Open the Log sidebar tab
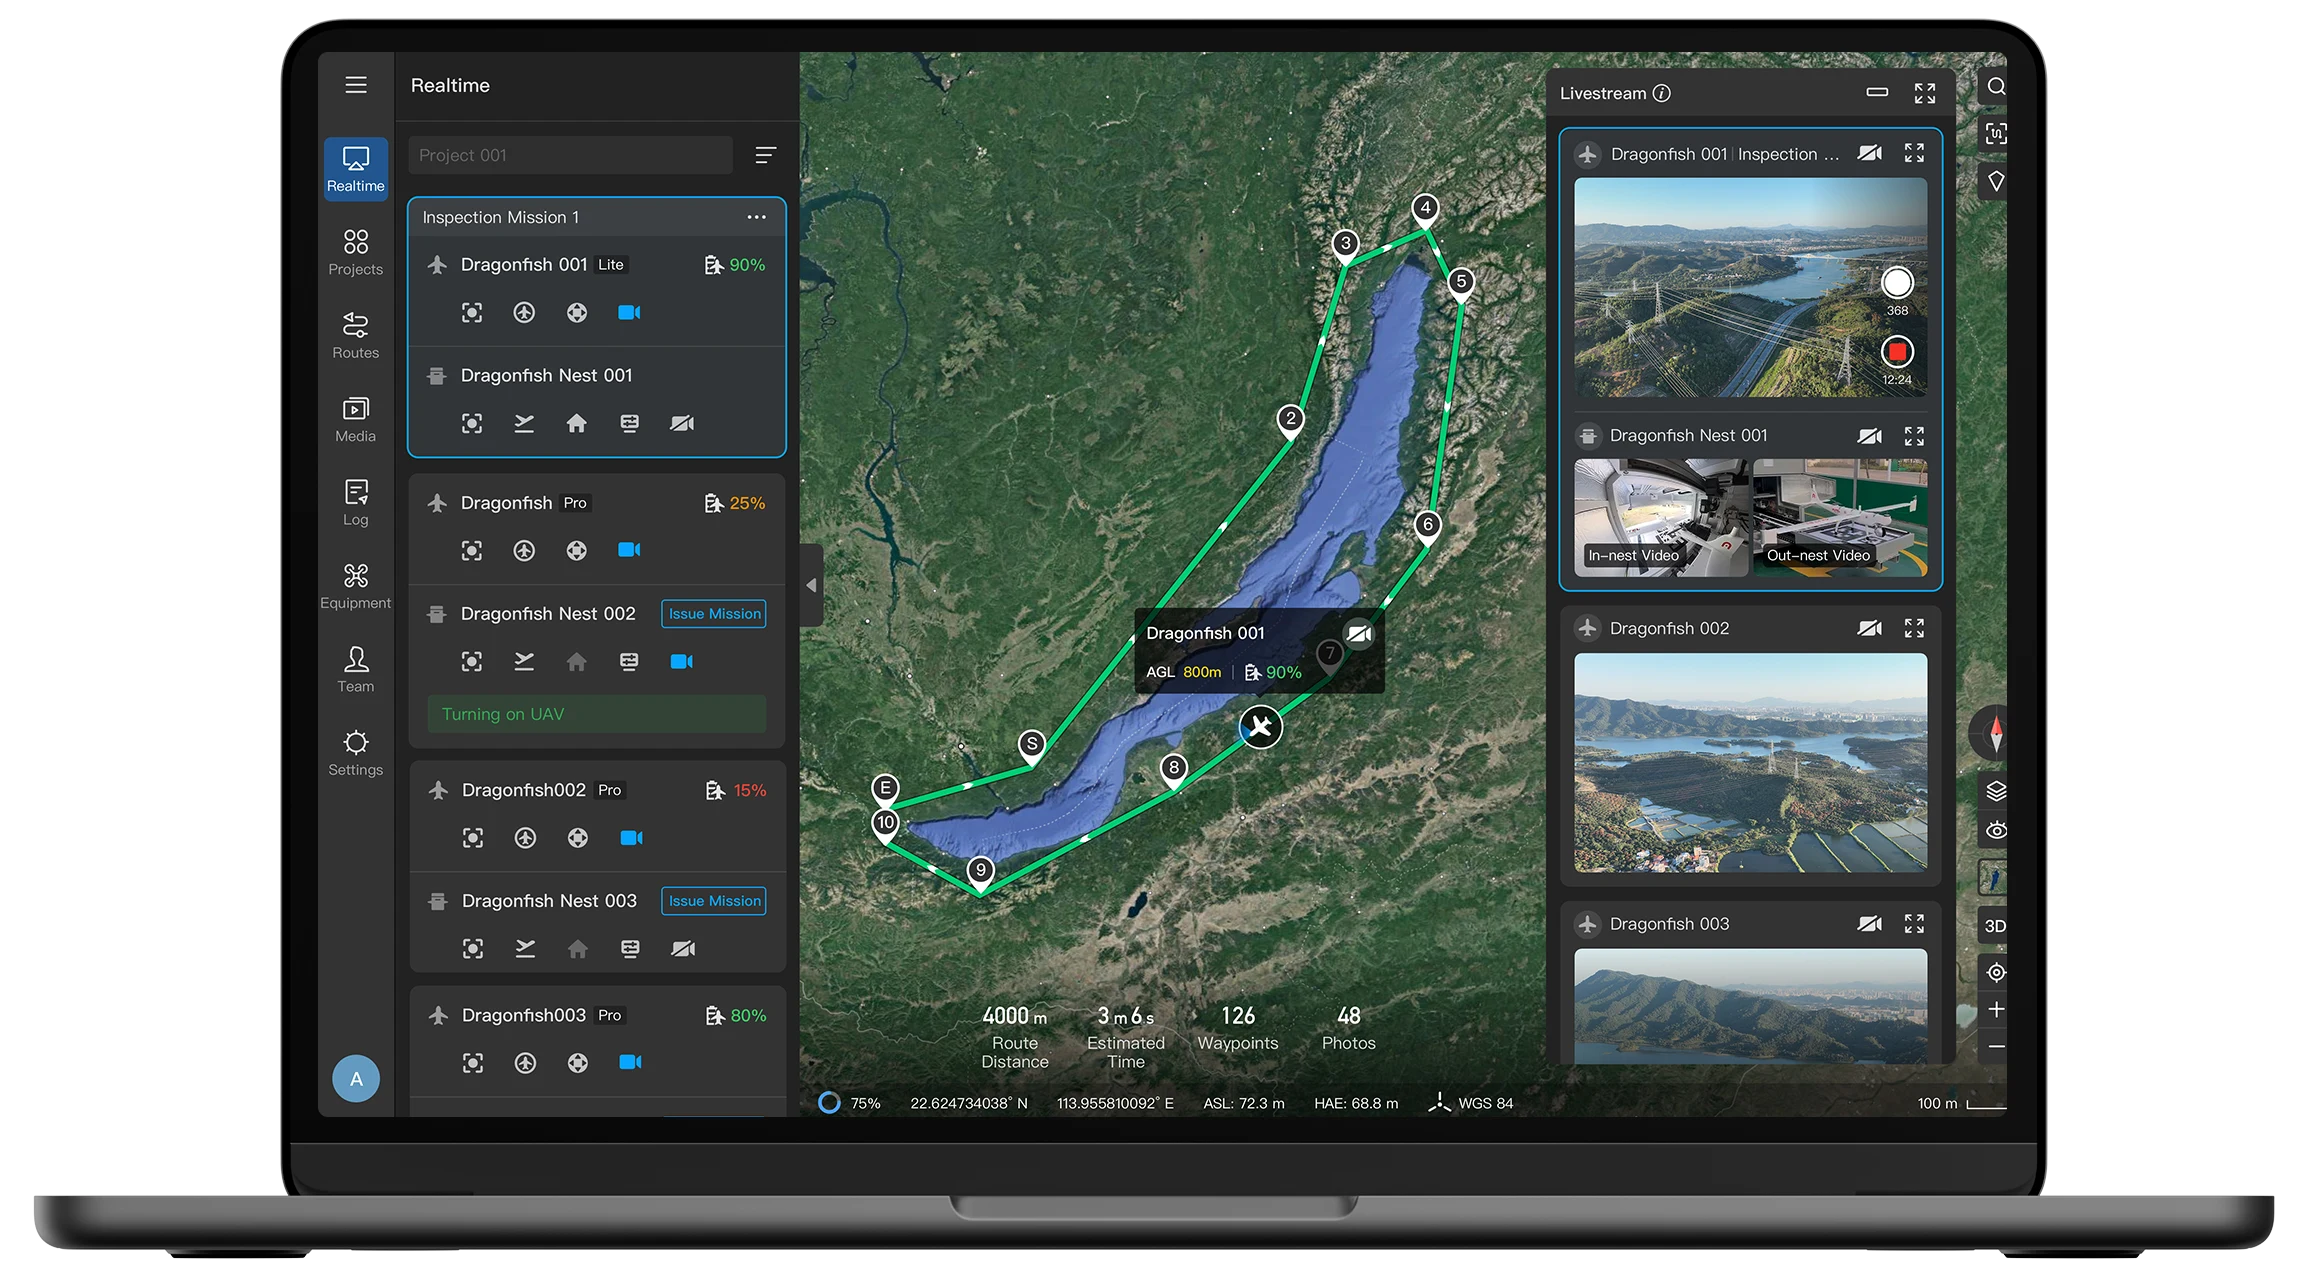Viewport: 2306px width, 1278px height. 356,502
